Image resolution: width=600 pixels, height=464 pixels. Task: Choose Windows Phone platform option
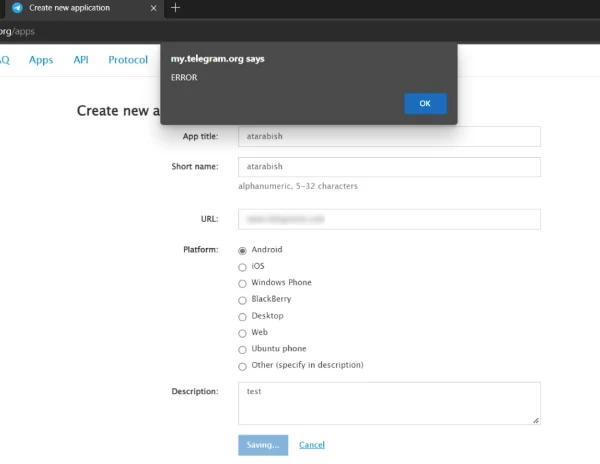coord(242,283)
